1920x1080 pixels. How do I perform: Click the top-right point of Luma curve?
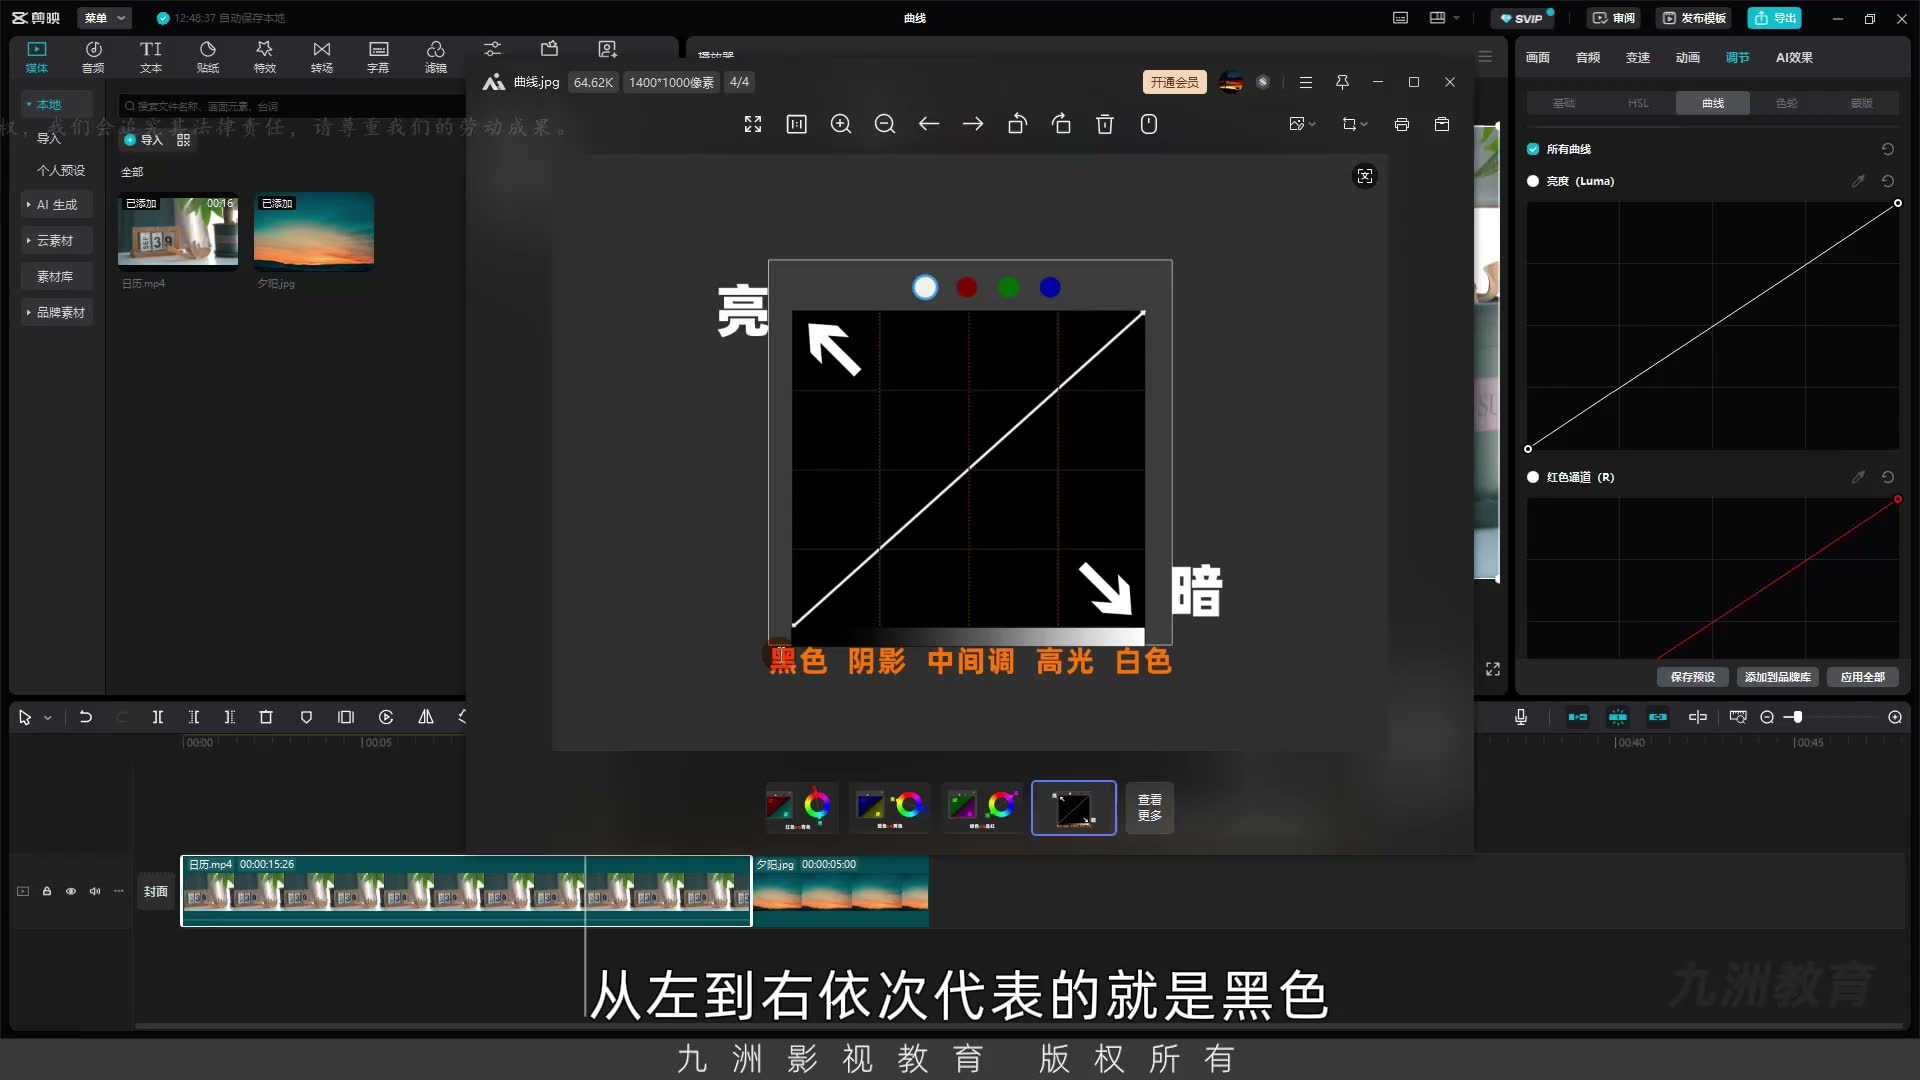click(x=1898, y=203)
